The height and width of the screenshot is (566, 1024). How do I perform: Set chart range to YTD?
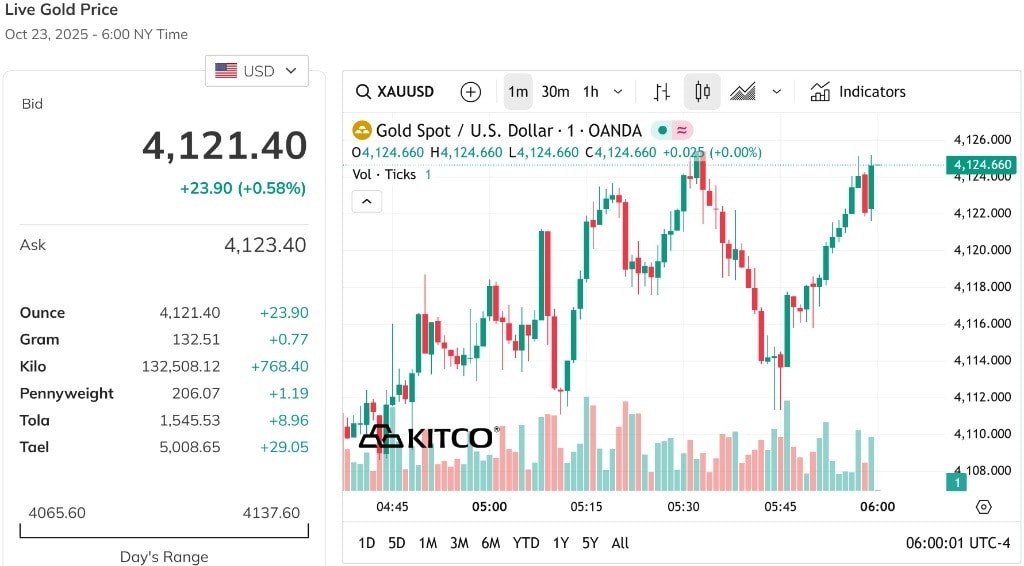pos(526,543)
